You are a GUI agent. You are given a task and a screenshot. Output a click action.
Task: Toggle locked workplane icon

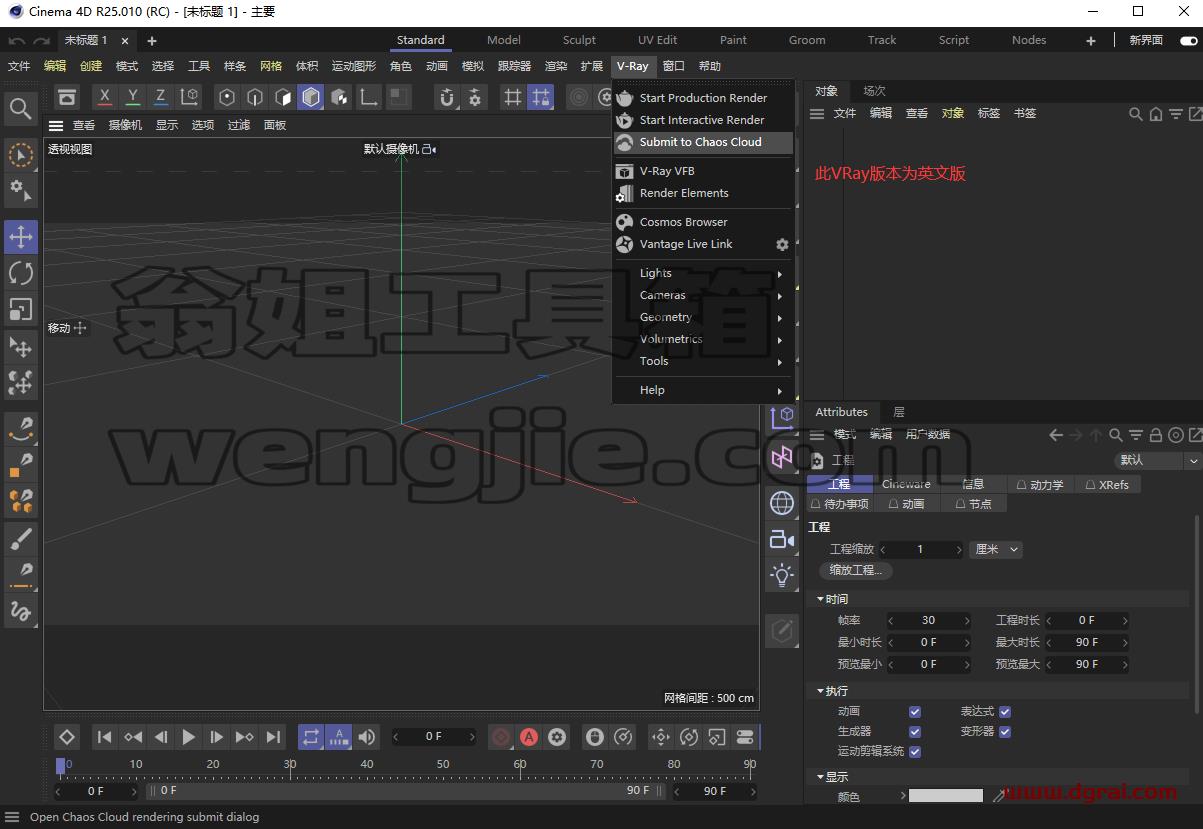pyautogui.click(x=541, y=97)
